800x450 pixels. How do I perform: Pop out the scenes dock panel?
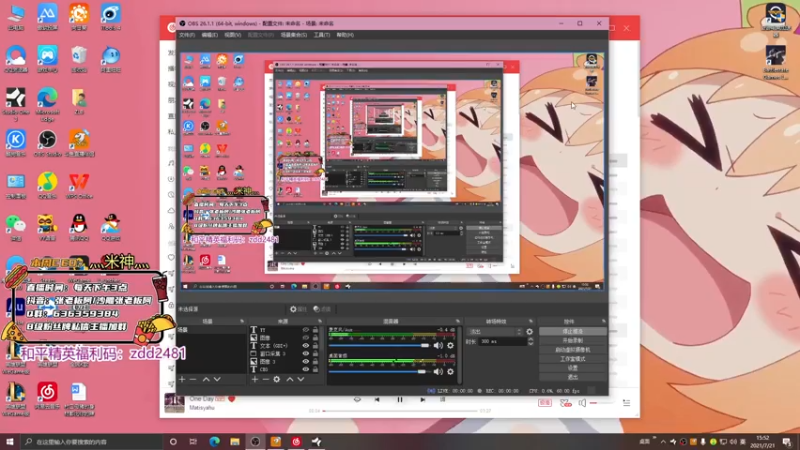[242, 321]
